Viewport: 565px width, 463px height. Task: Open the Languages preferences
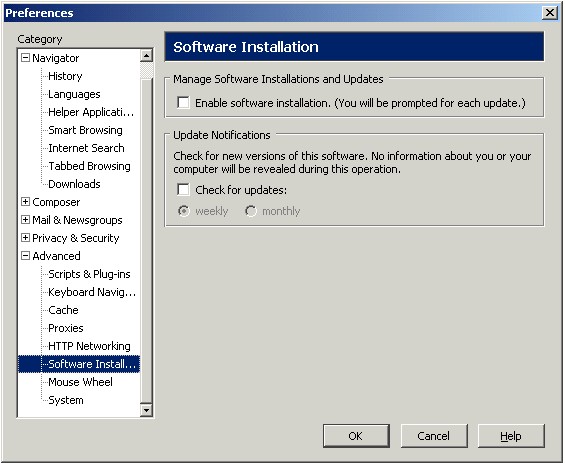tap(74, 94)
